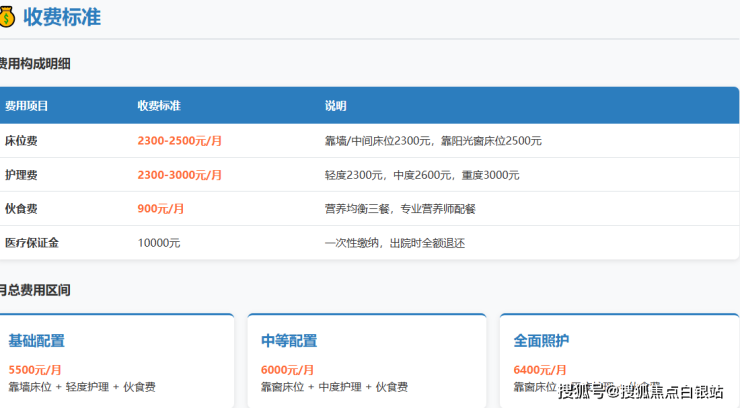The image size is (740, 408).
Task: Click the 6000元/月 price in 中等配置
Action: (x=287, y=370)
